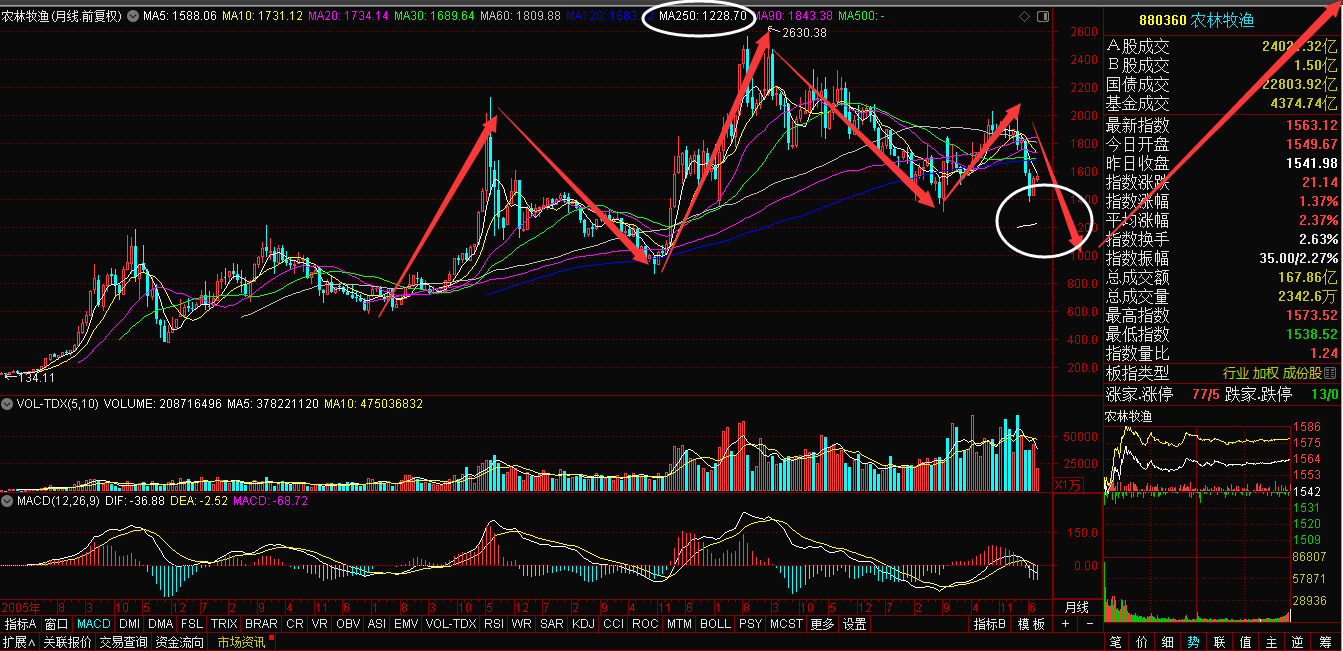The image size is (1343, 651).
Task: Click the 板指类型 row in quote panel
Action: point(1222,373)
